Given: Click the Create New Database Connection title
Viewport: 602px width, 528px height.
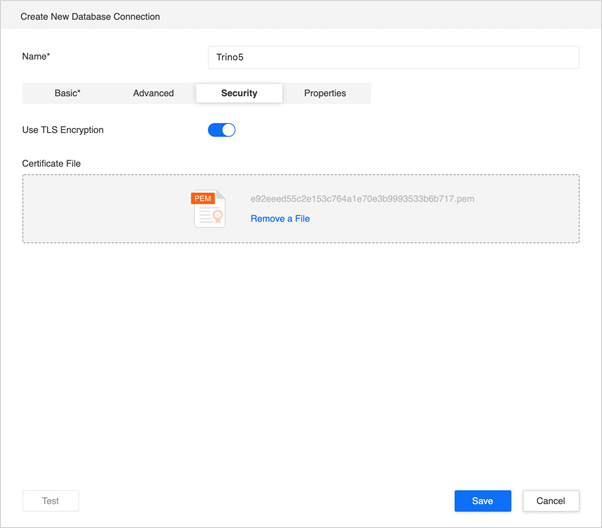Looking at the screenshot, I should pyautogui.click(x=90, y=17).
